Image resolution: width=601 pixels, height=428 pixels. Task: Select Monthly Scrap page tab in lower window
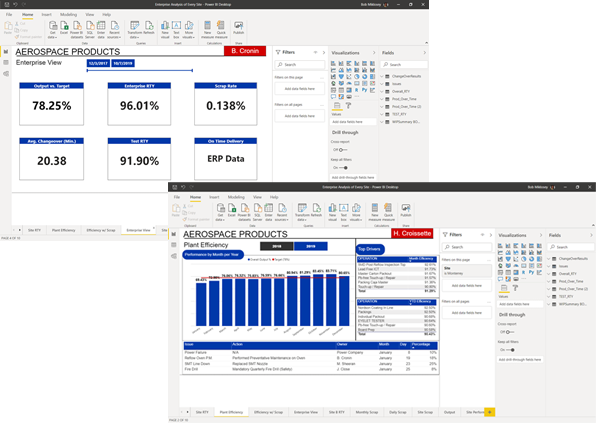[x=367, y=412]
